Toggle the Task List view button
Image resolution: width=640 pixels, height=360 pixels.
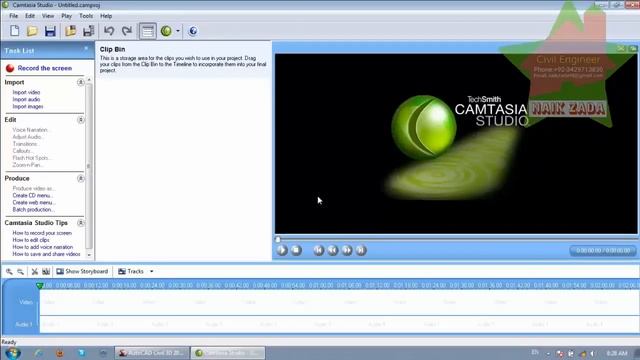pyautogui.click(x=147, y=31)
